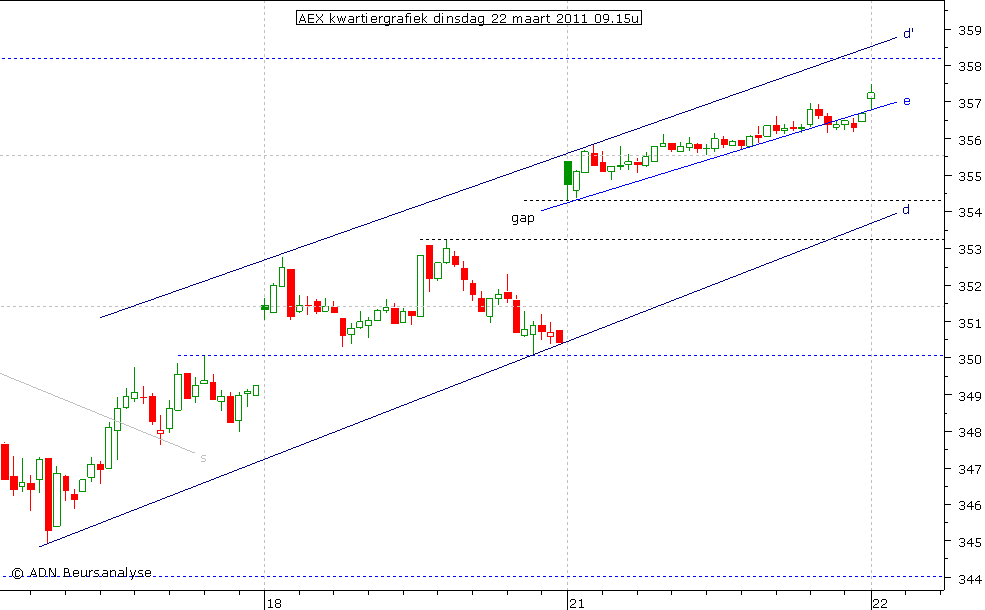
Task: Click the price label 354 on the axis
Action: point(969,213)
